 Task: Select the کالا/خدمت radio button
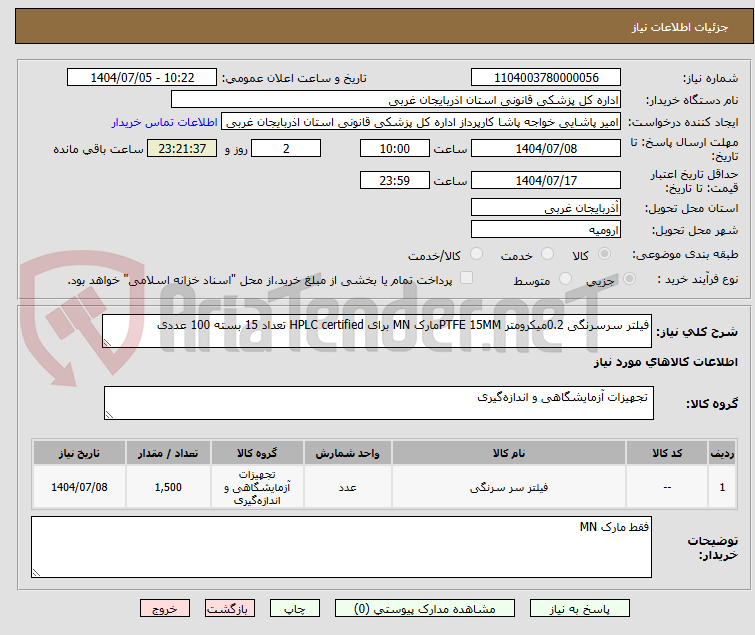[x=476, y=254]
